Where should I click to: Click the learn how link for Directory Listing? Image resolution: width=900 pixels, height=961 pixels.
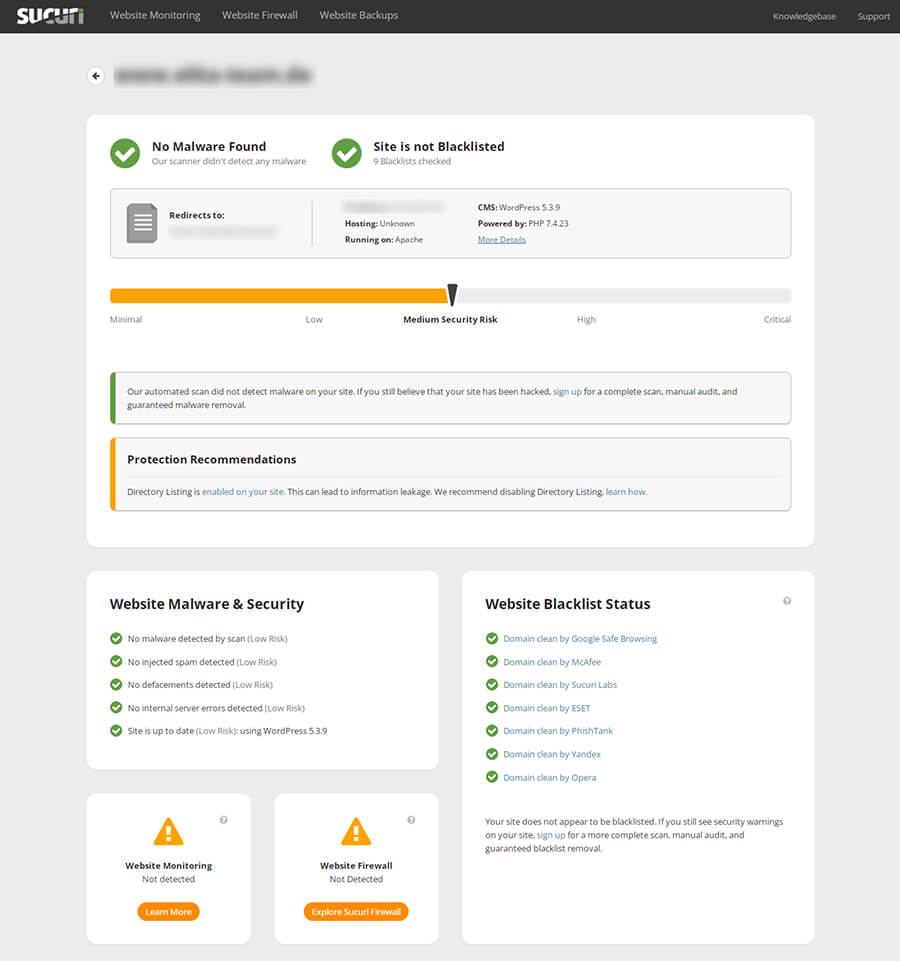point(626,492)
